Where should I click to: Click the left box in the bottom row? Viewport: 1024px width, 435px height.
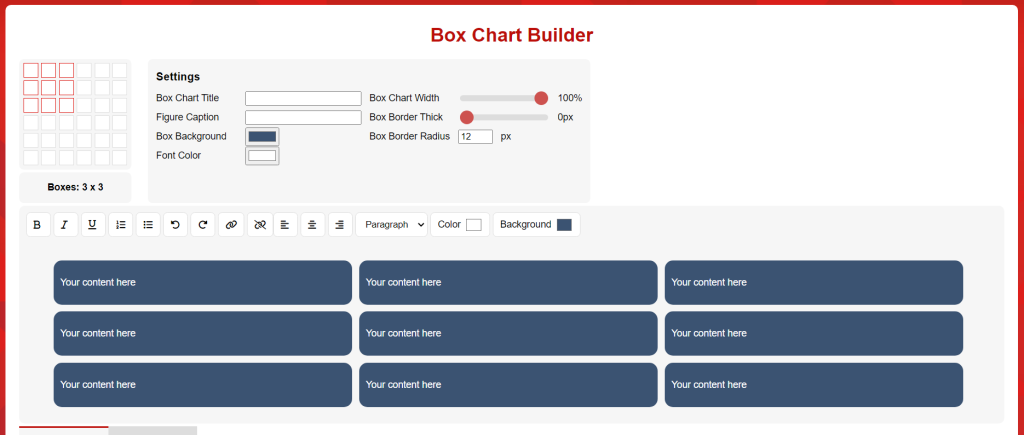(x=202, y=385)
